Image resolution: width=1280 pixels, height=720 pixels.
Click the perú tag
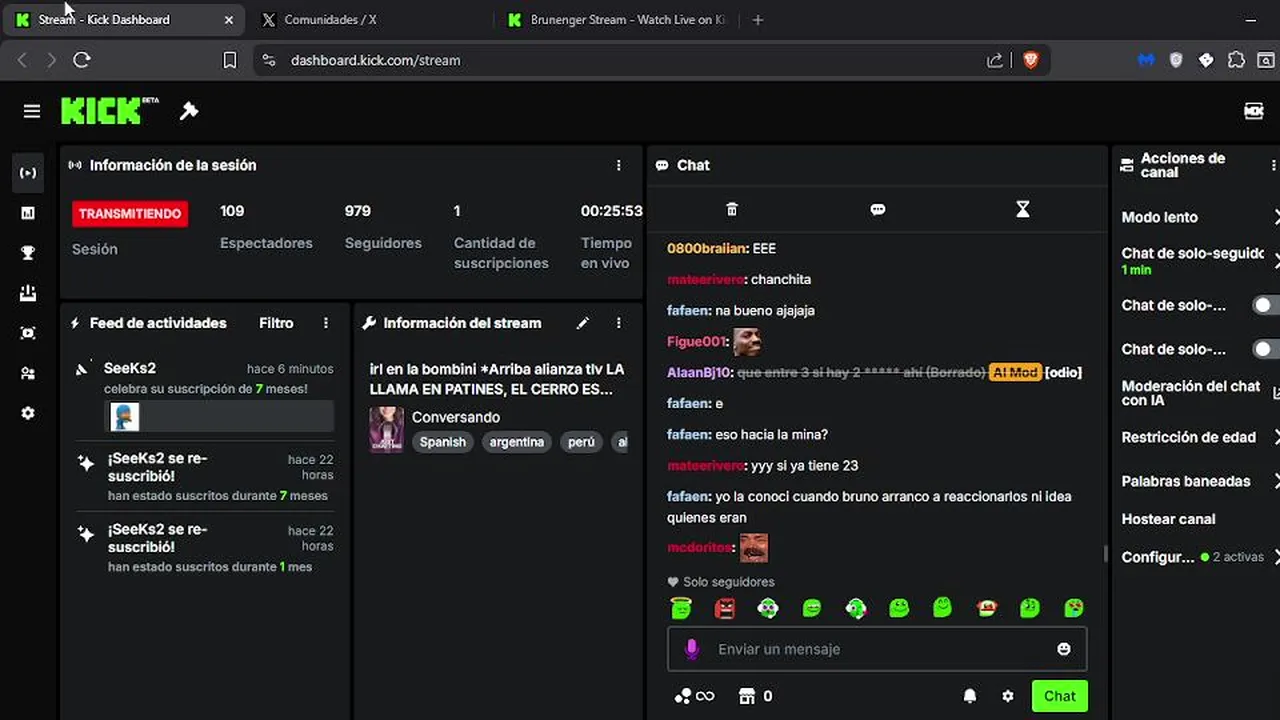[x=581, y=442]
